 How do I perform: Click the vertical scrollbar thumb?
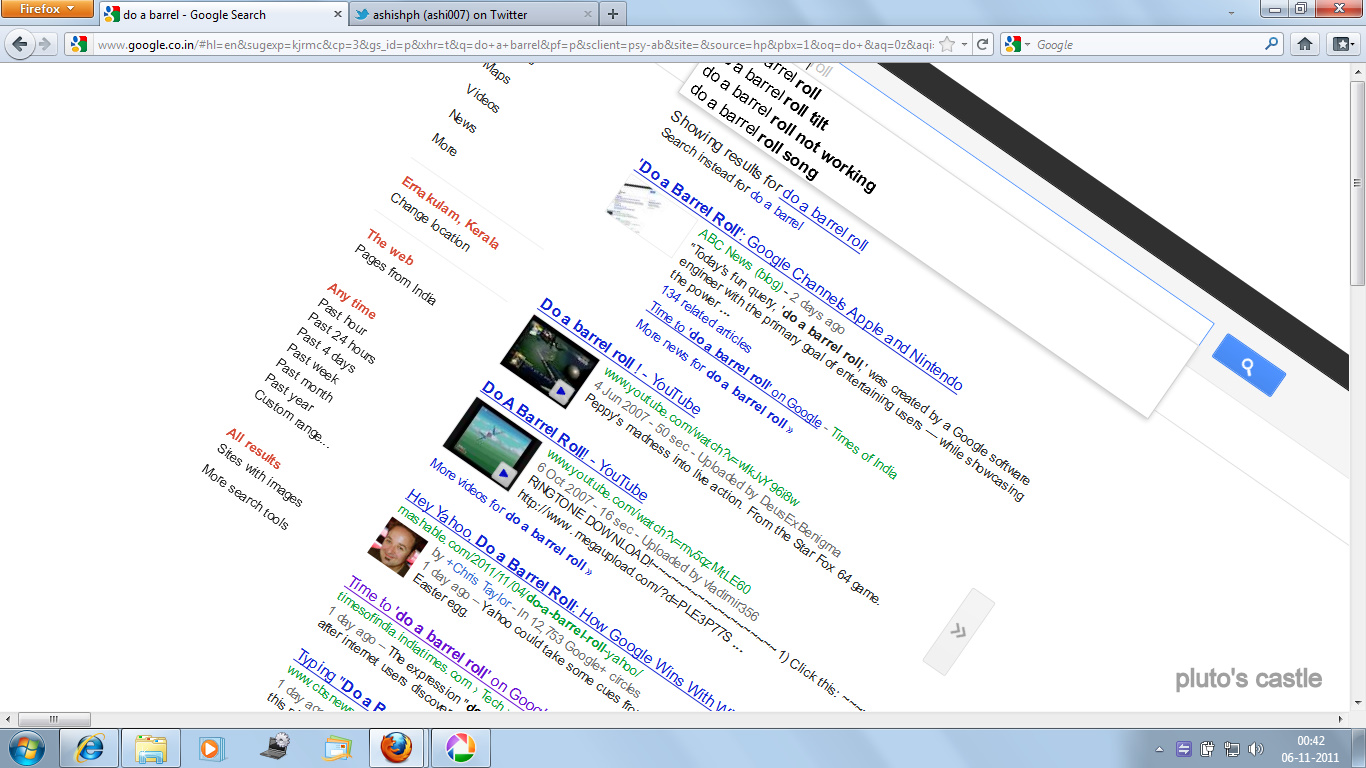click(x=1357, y=182)
